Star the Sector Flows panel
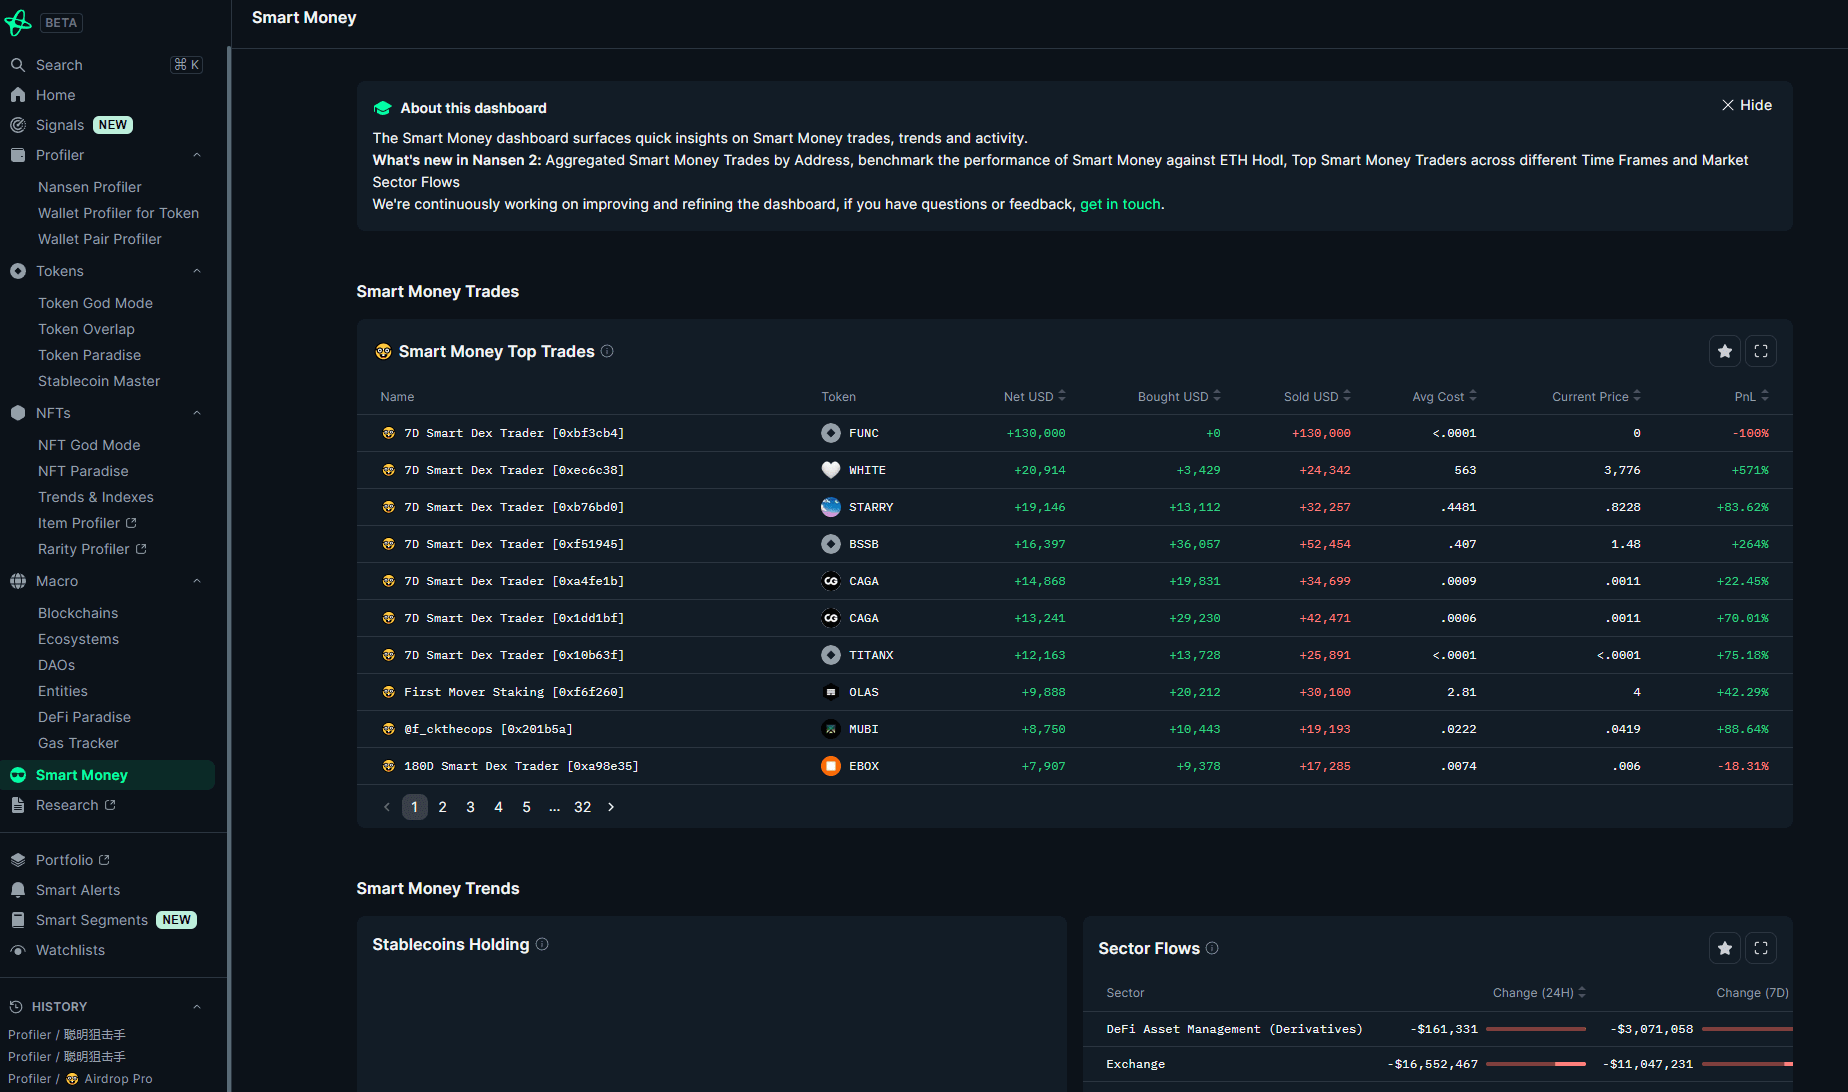 (x=1724, y=948)
